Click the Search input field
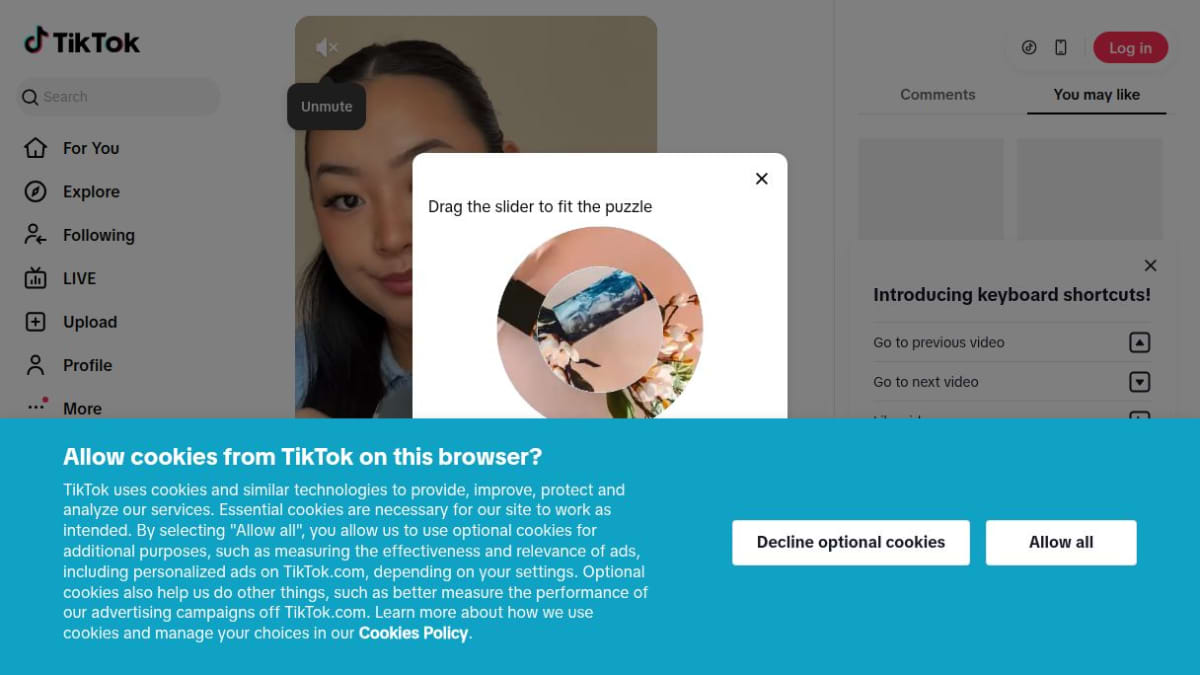 pos(118,97)
